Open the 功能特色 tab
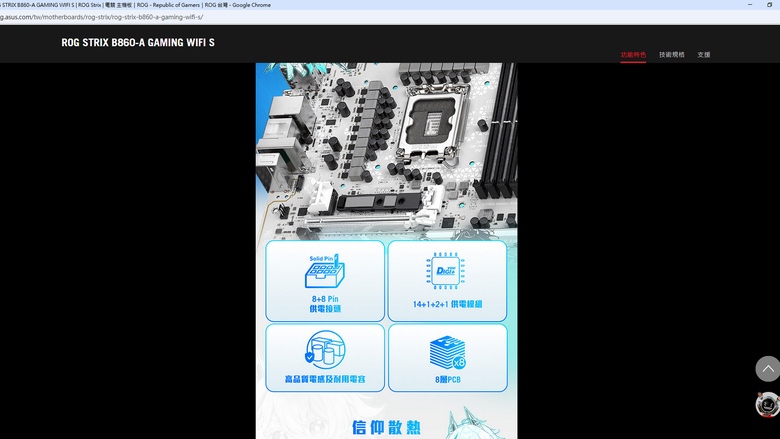This screenshot has height=439, width=780. point(633,55)
